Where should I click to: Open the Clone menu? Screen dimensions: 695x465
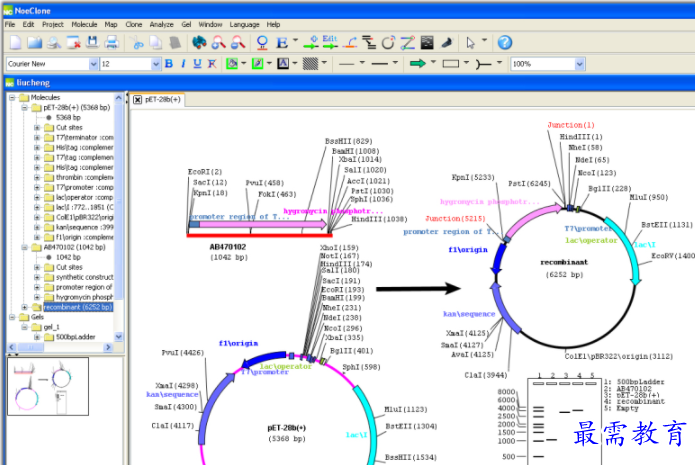coord(133,24)
